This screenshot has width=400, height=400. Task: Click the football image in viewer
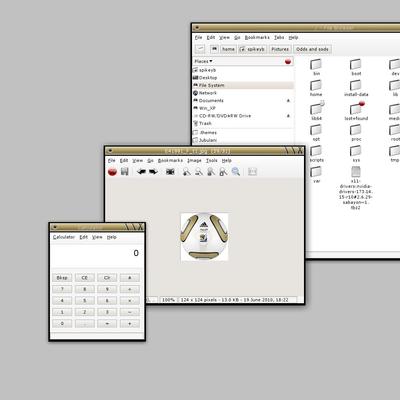pos(204,237)
